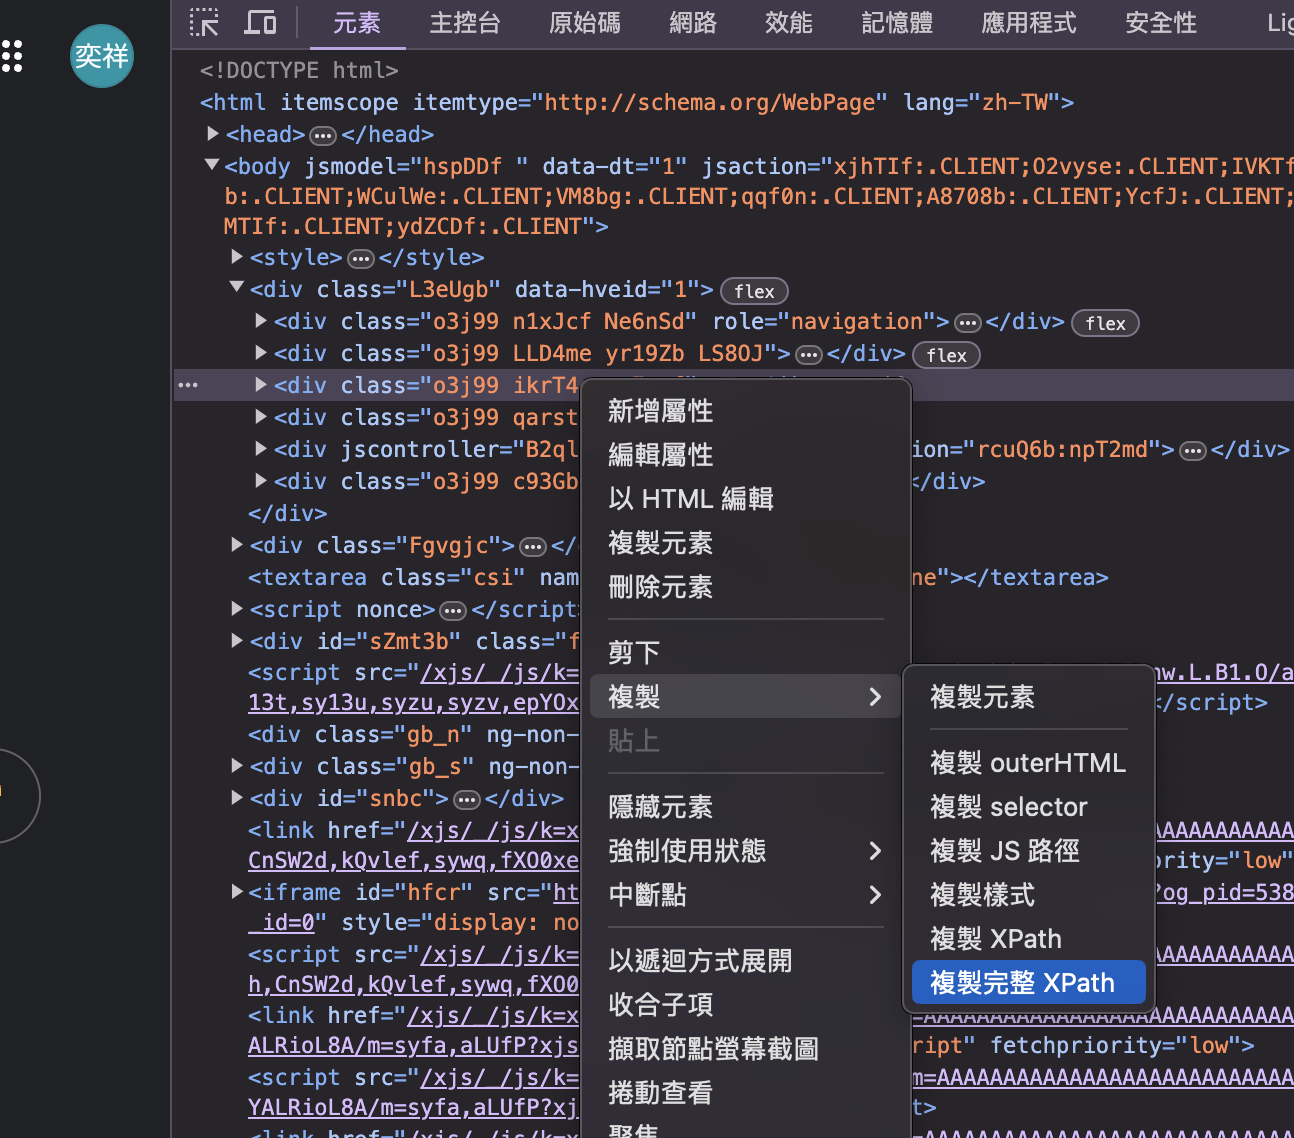Screen dimensions: 1294x1138
Task: Expand the gb_s div arrow
Action: point(237,766)
